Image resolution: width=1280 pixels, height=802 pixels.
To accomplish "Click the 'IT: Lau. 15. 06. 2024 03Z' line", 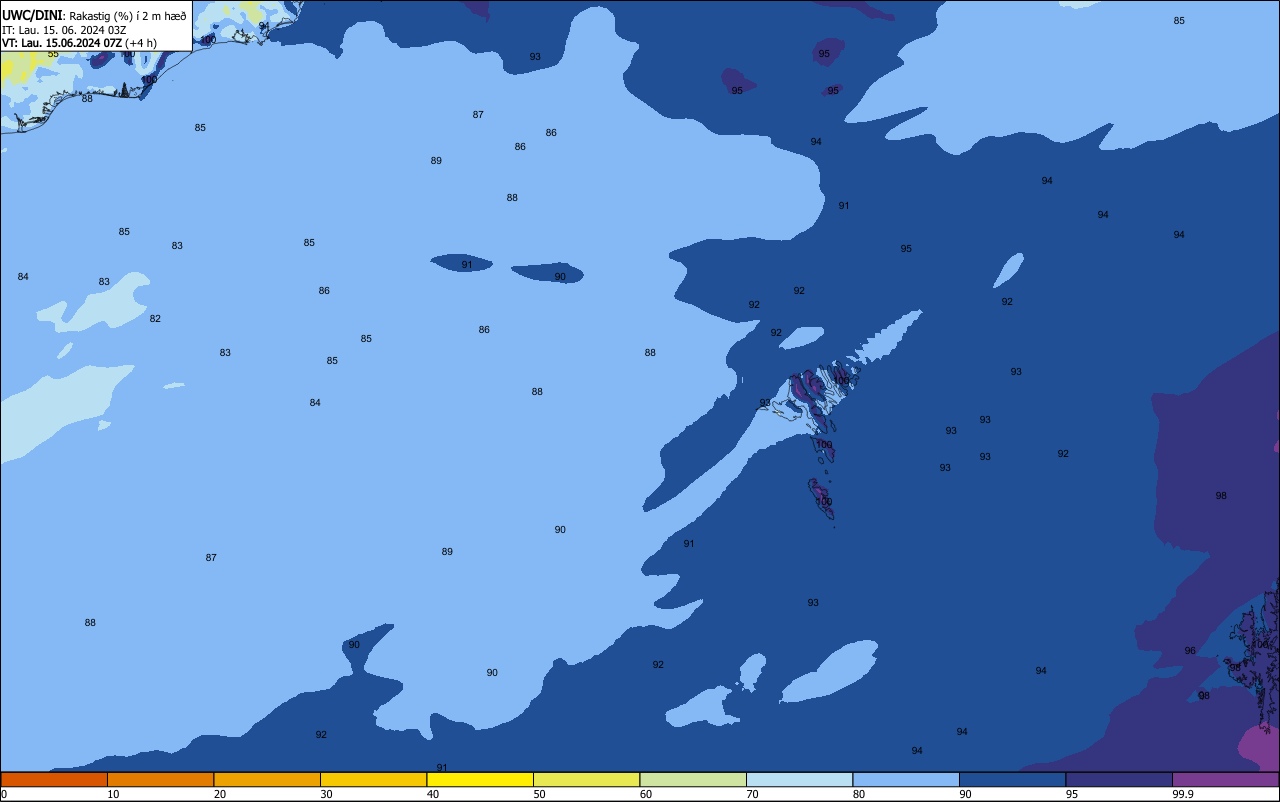I will [64, 29].
